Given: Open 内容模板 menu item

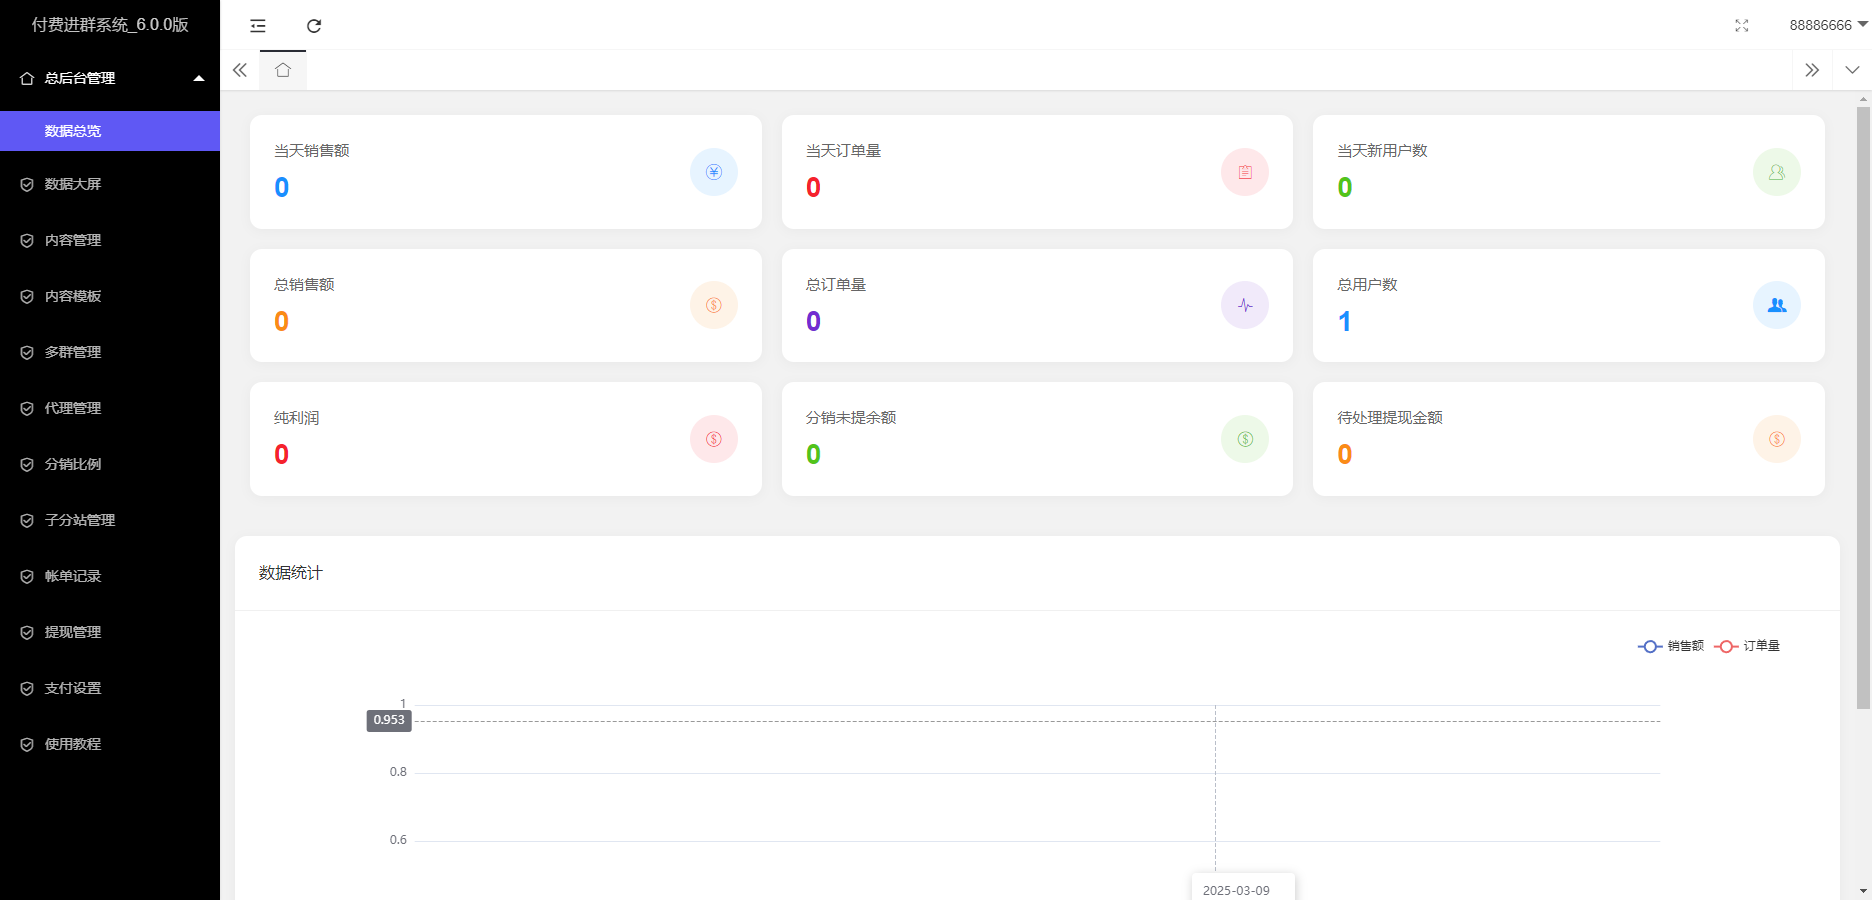Looking at the screenshot, I should (x=110, y=296).
